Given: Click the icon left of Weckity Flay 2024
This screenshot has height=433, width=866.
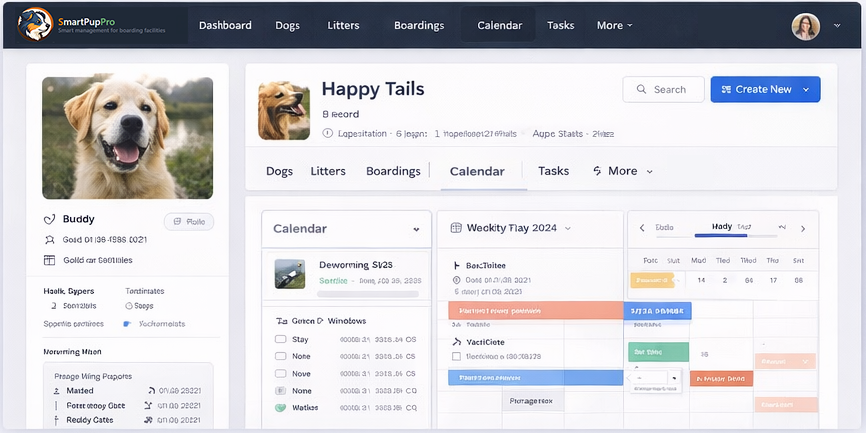Looking at the screenshot, I should (456, 228).
